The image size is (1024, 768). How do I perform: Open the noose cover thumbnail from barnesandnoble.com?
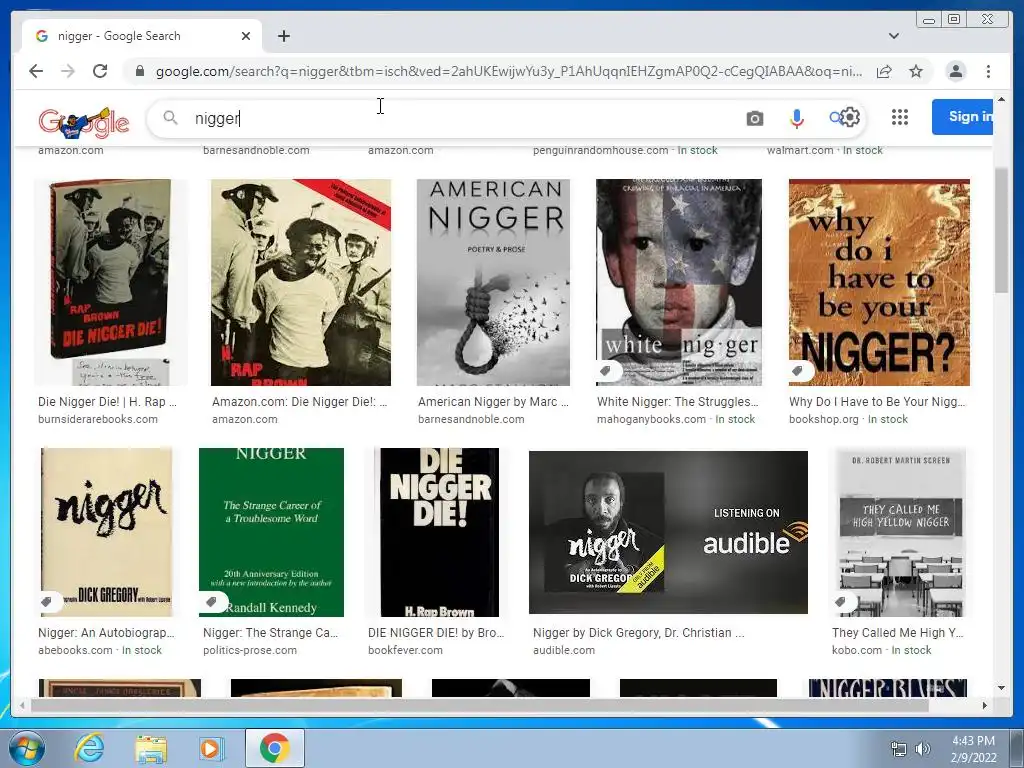click(493, 282)
